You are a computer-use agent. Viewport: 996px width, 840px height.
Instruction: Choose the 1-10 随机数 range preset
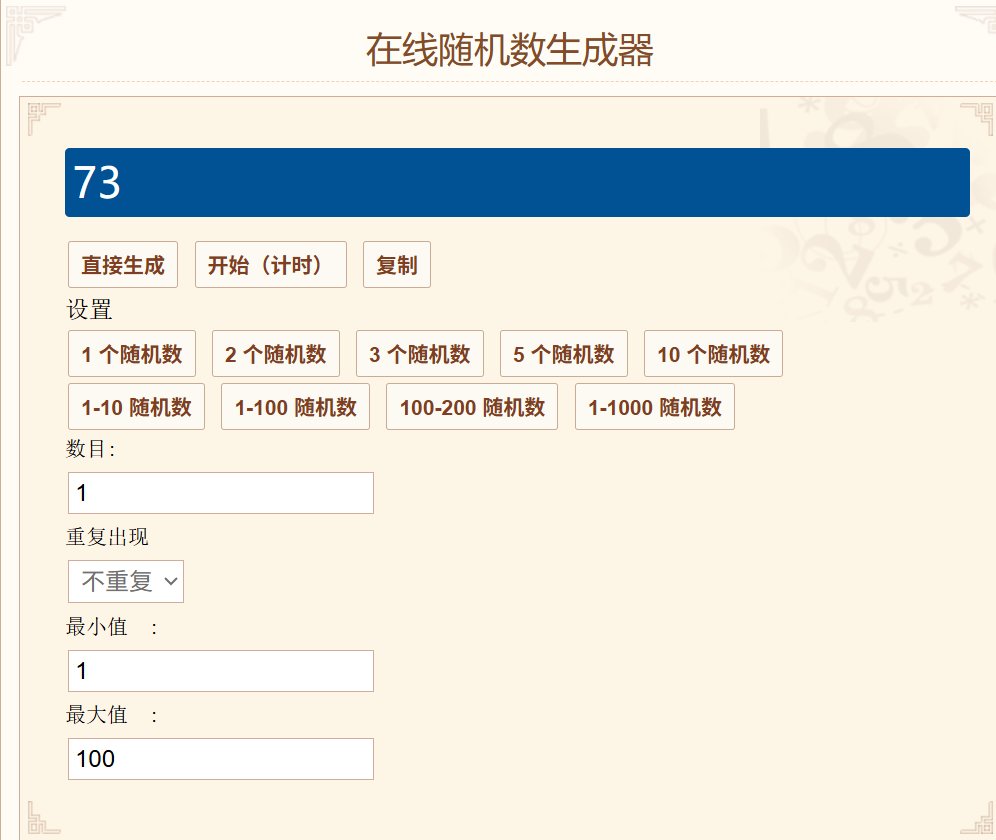(x=136, y=406)
